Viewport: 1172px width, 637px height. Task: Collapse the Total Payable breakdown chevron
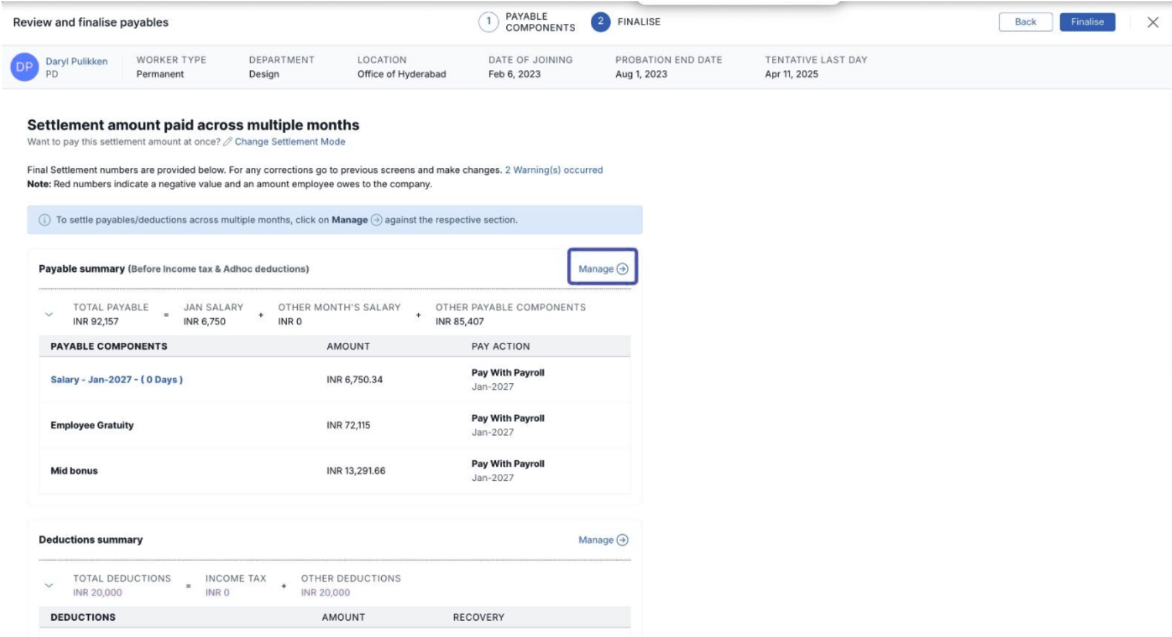50,314
